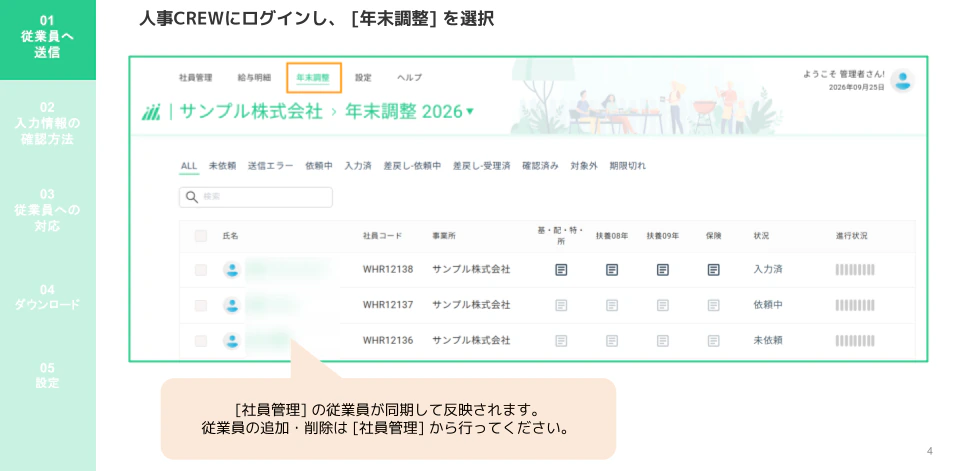Click the avatar icon in the WHR12138 row
The width and height of the screenshot is (960, 471).
pos(231,270)
